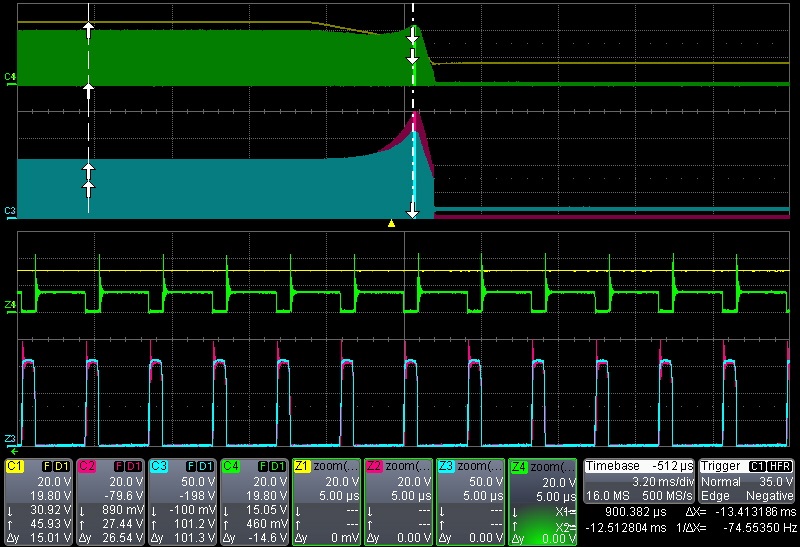Click the C1 Δy value 15.01 V
This screenshot has width=800, height=547.
click(51, 538)
